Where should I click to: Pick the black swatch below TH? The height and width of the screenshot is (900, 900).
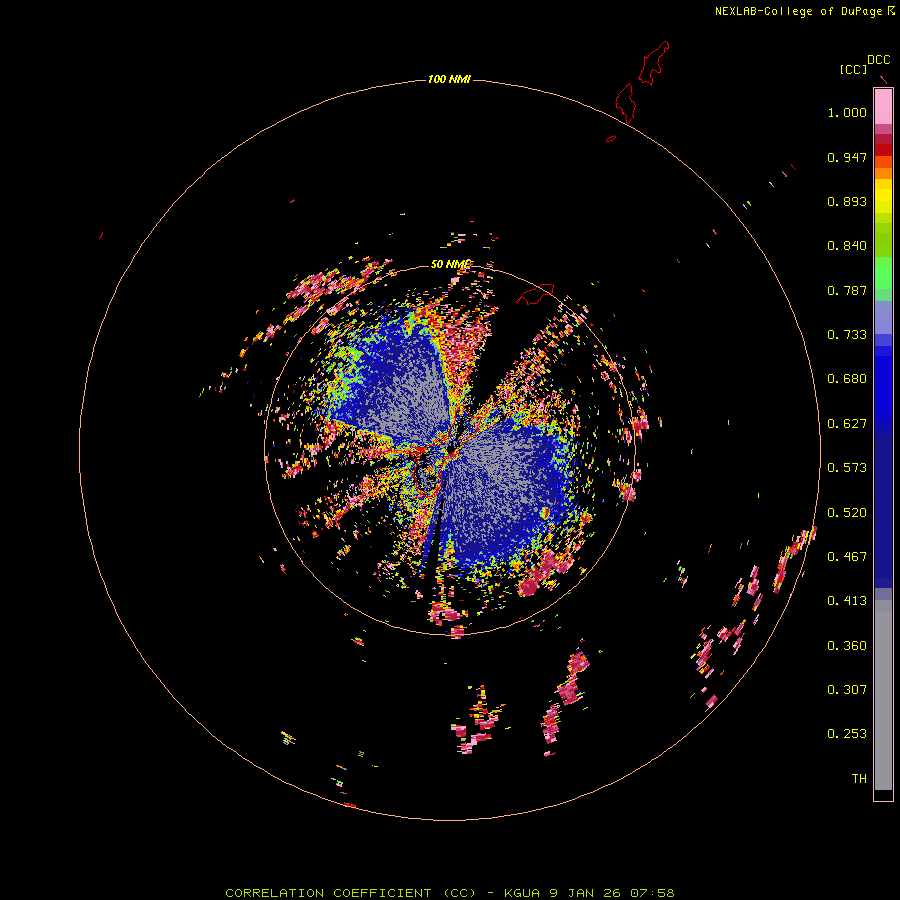click(x=883, y=794)
